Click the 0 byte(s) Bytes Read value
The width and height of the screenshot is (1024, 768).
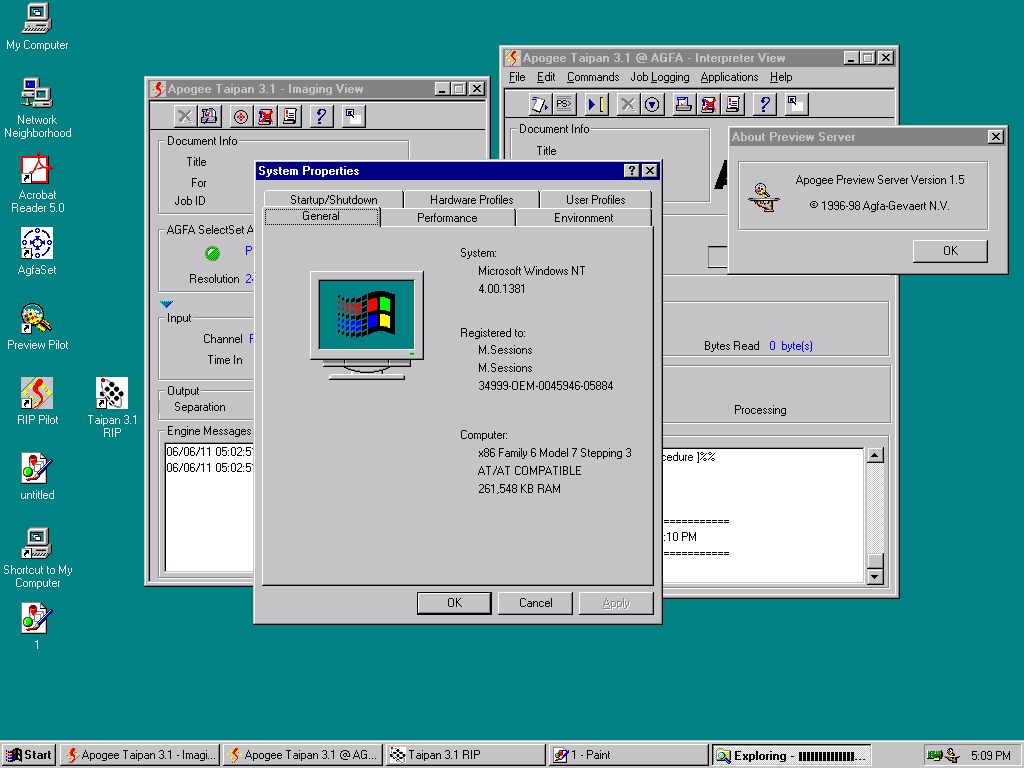[x=791, y=345]
